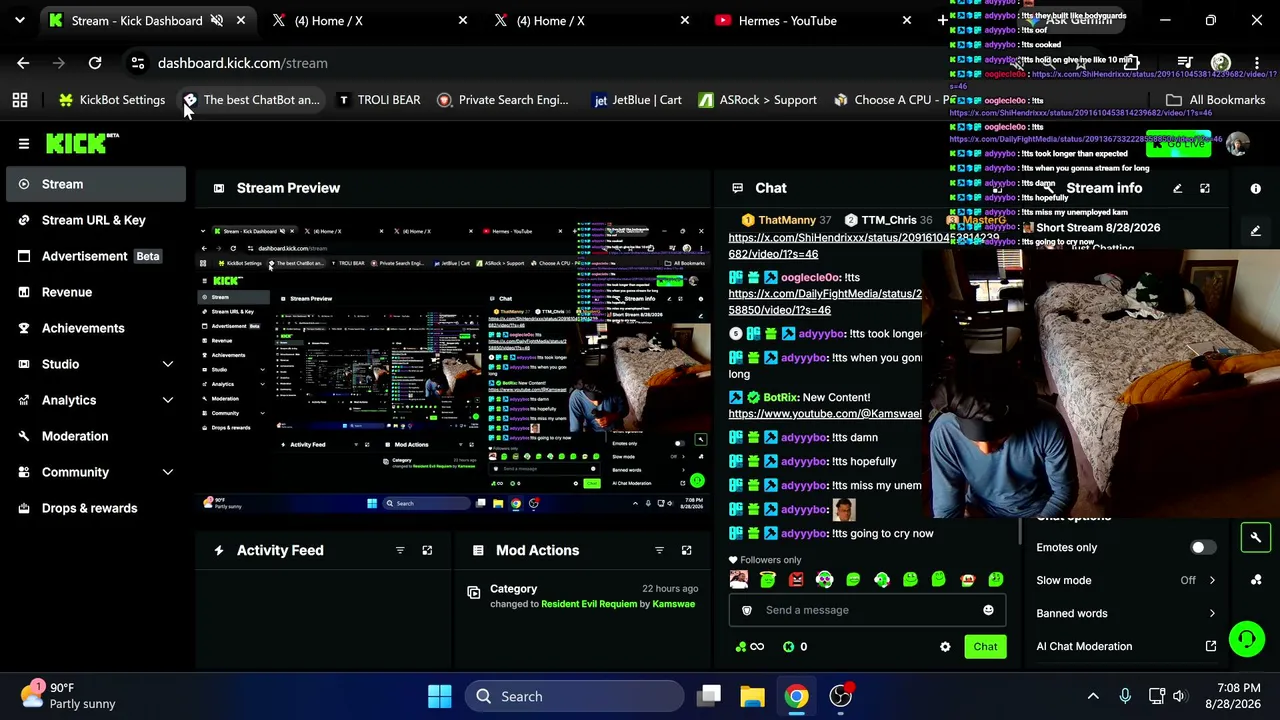Open AI Chat Moderation external link
Image resolution: width=1280 pixels, height=720 pixels.
pos(1211,646)
